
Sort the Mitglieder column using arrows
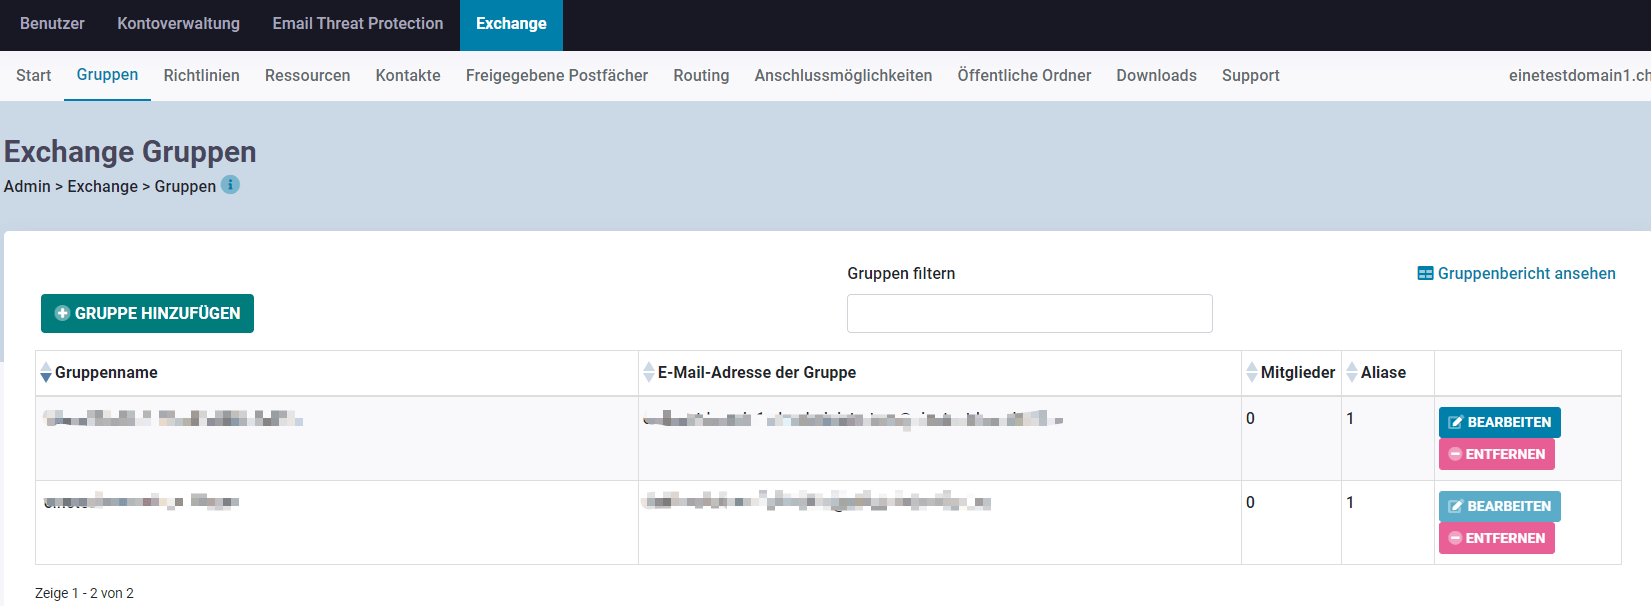pyautogui.click(x=1251, y=373)
